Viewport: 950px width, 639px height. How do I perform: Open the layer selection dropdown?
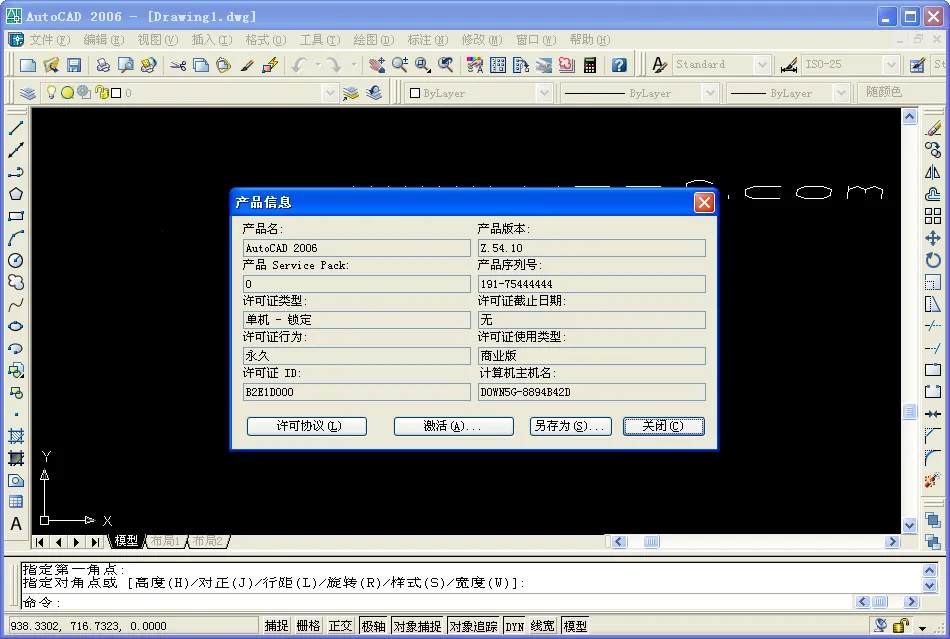coord(330,92)
